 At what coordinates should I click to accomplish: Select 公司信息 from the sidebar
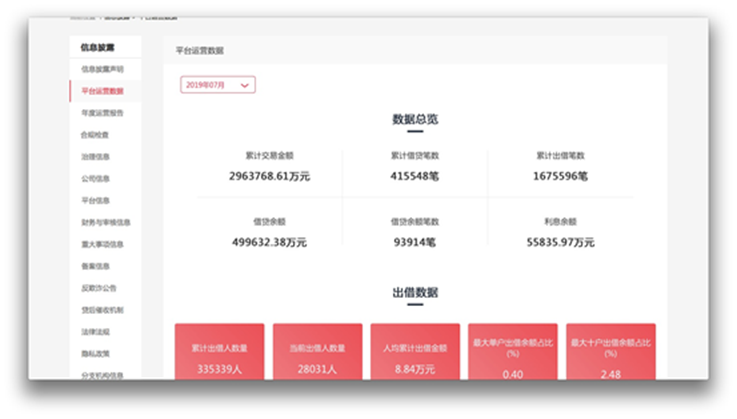click(x=95, y=178)
